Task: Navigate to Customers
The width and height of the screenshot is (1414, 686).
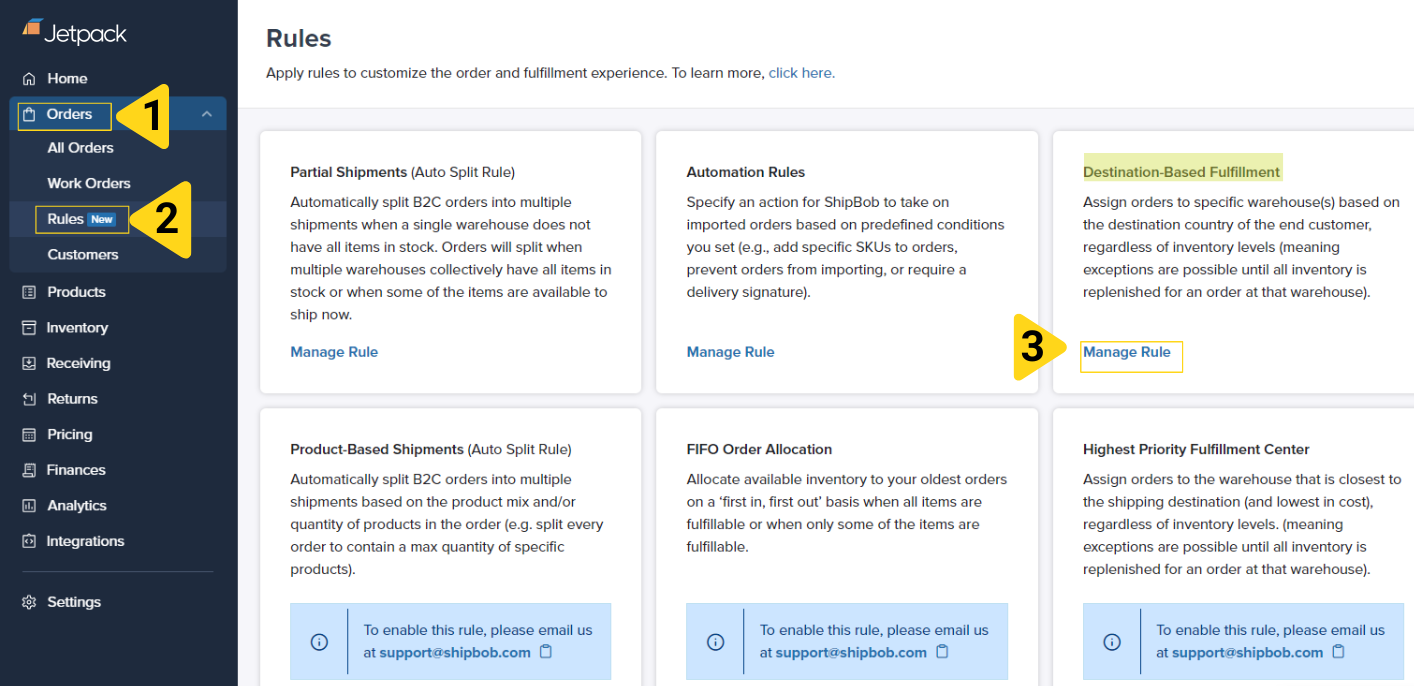Action: [x=83, y=254]
